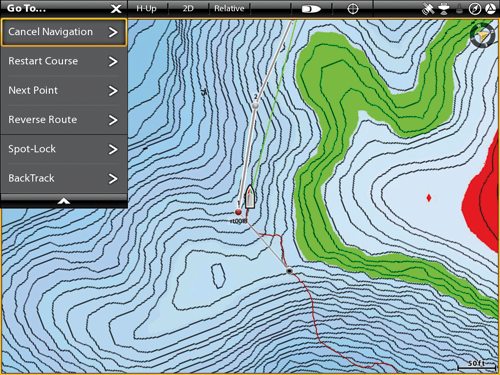Open the BackTrack submenu arrow
Viewport: 500px width, 375px height.
113,179
